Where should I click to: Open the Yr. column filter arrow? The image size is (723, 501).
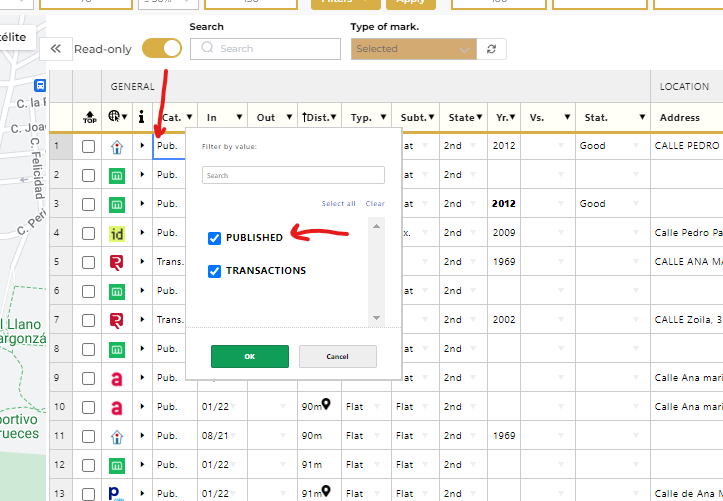[x=512, y=117]
